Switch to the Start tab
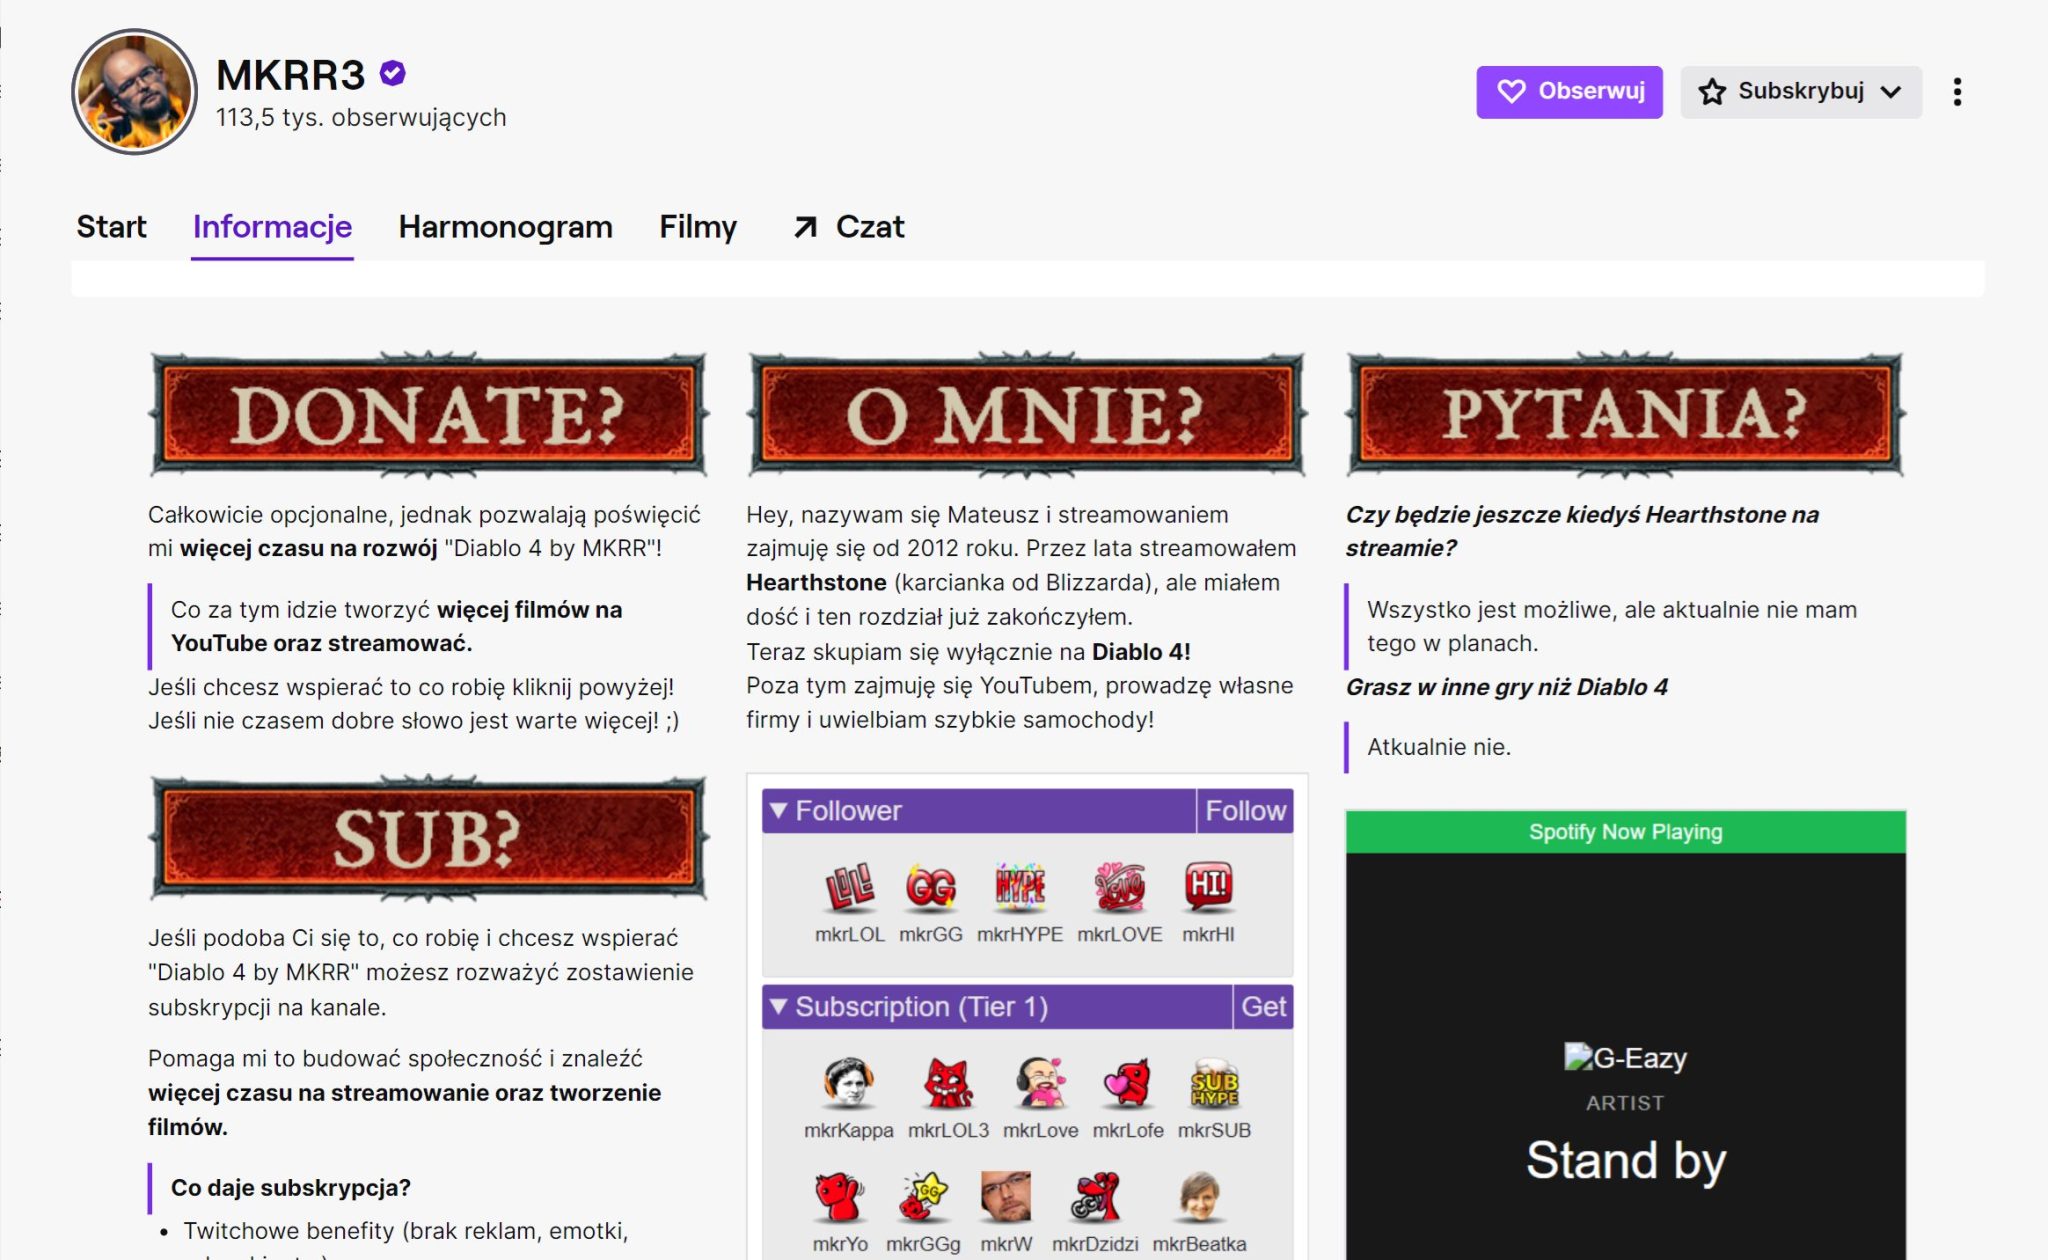Image resolution: width=2048 pixels, height=1260 pixels. pyautogui.click(x=111, y=227)
